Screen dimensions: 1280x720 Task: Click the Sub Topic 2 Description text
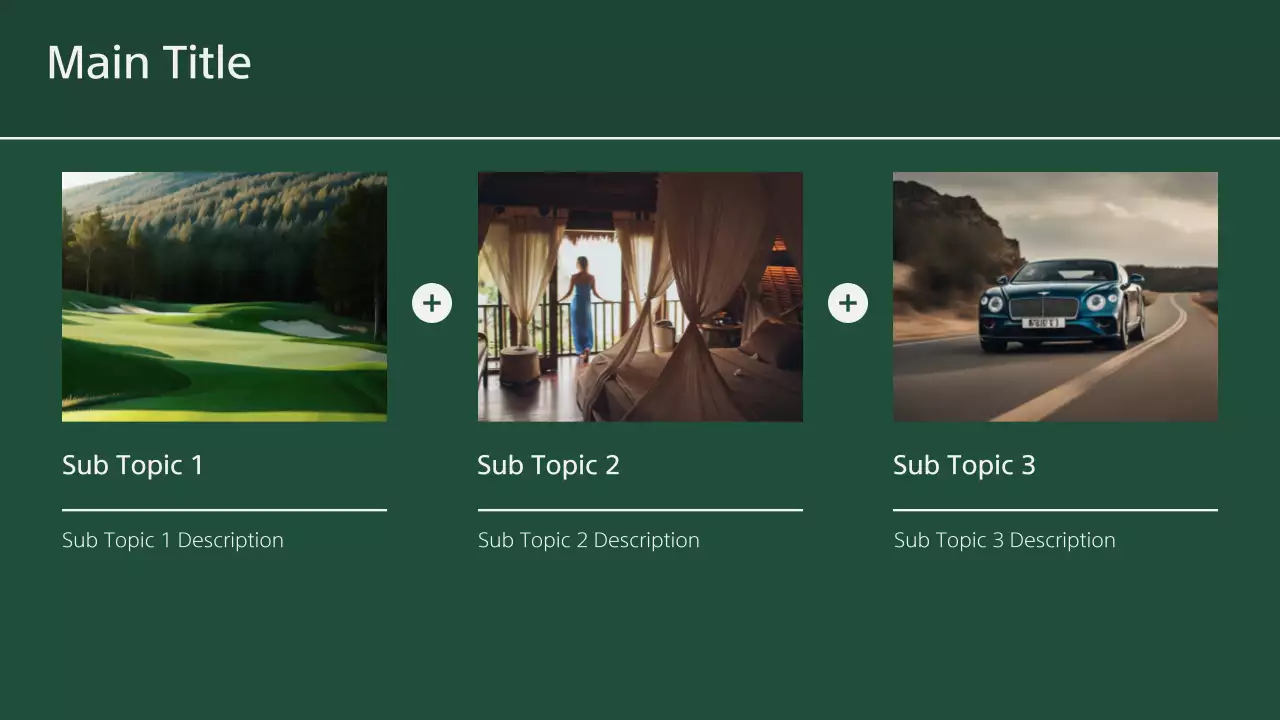coord(589,540)
